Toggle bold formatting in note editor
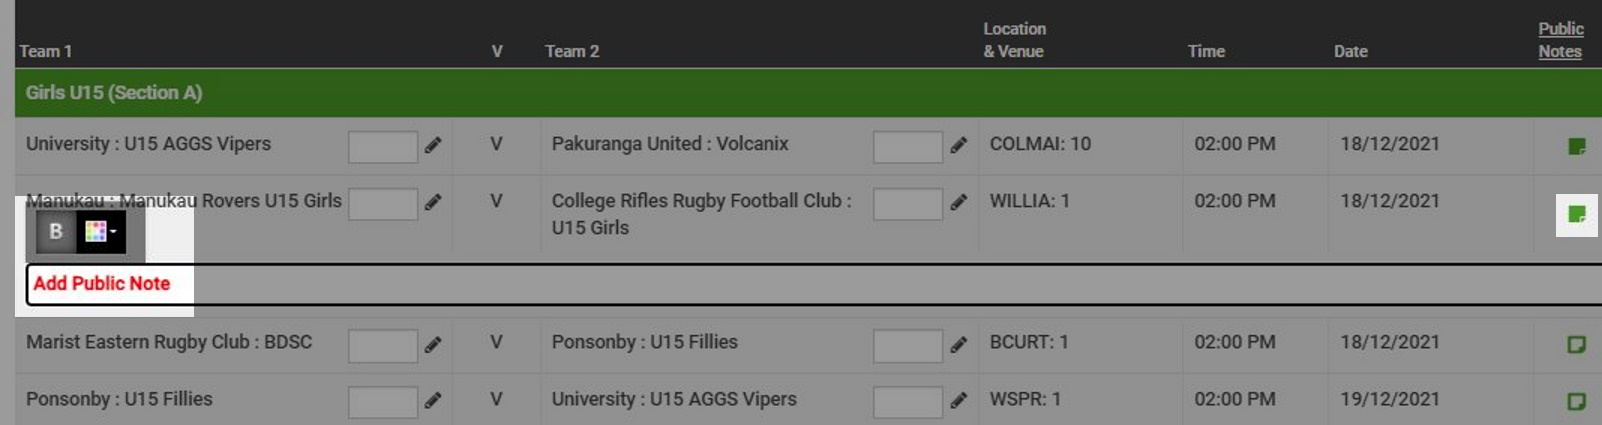Viewport: 1602px width, 425px height. pos(56,232)
